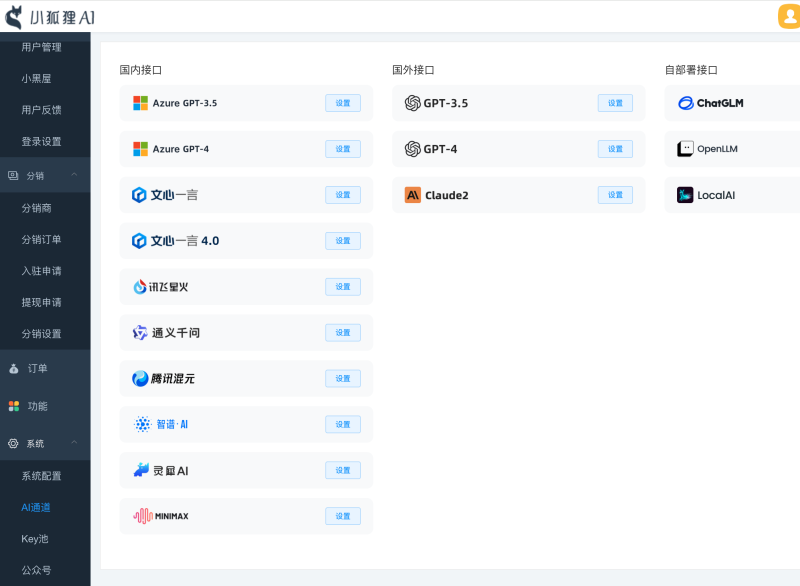This screenshot has height=586, width=800.
Task: Click 设置 button for 灵犀AI
Action: point(343,470)
